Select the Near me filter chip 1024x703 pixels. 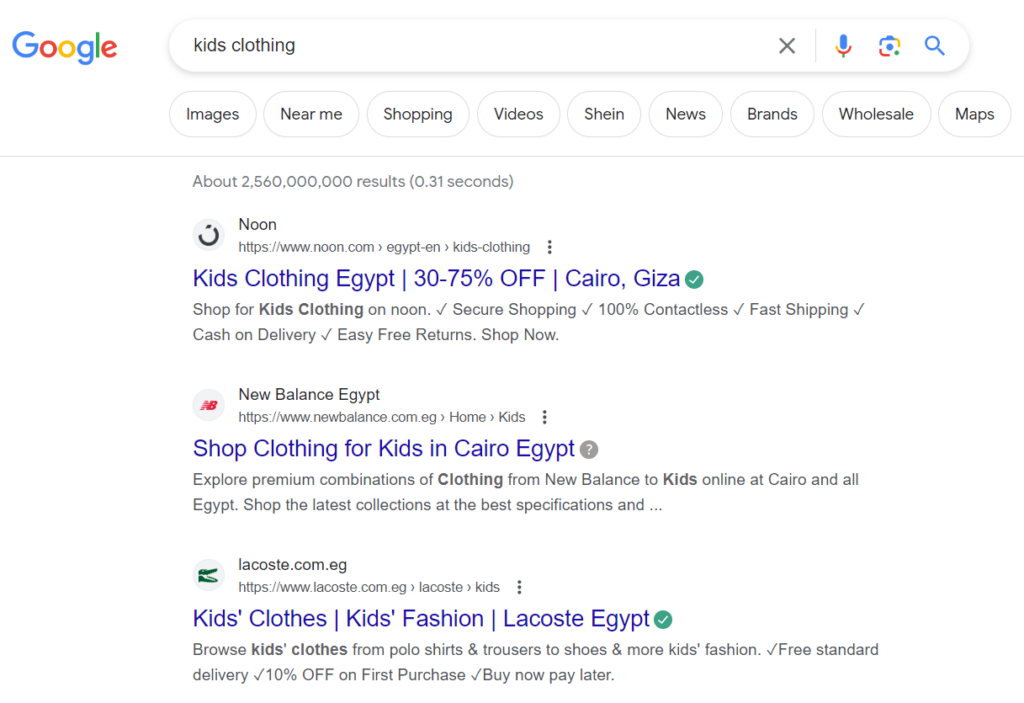coord(312,114)
